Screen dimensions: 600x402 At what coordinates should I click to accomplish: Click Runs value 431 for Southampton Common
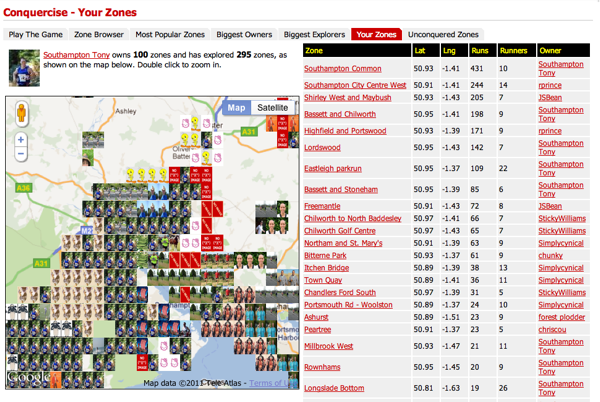477,68
